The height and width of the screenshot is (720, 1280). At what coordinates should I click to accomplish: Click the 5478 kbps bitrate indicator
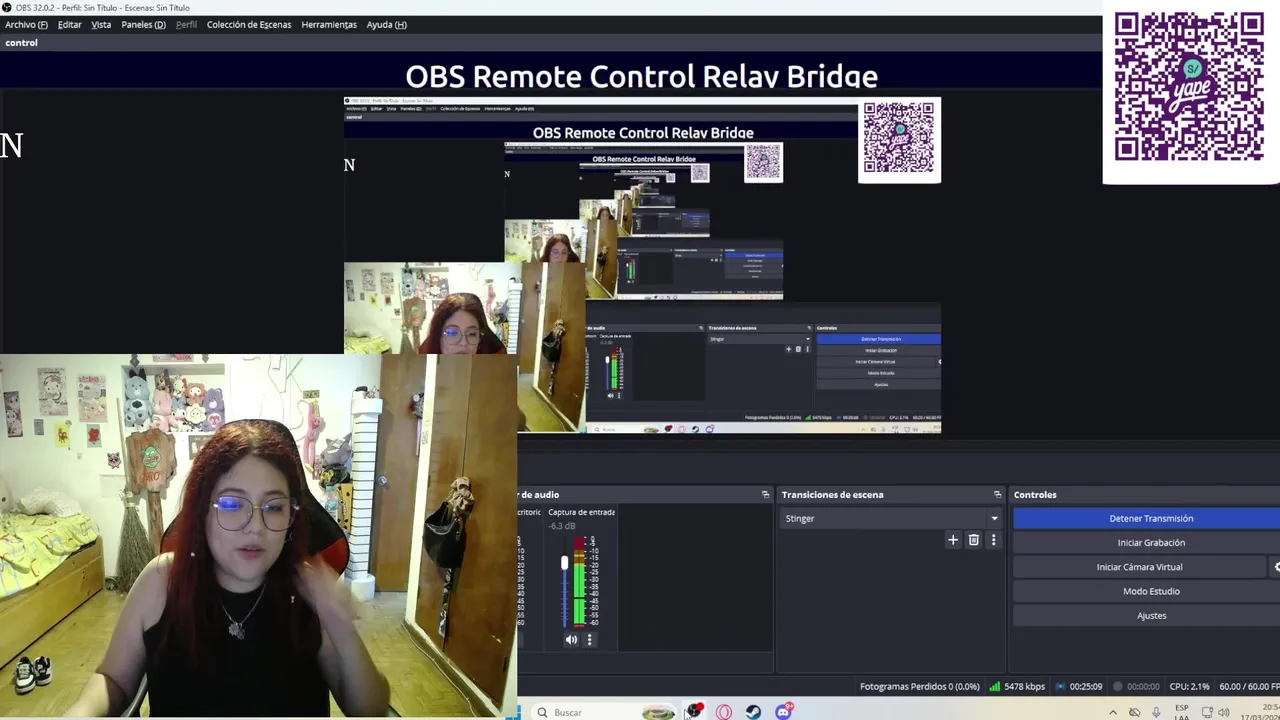click(x=1017, y=687)
